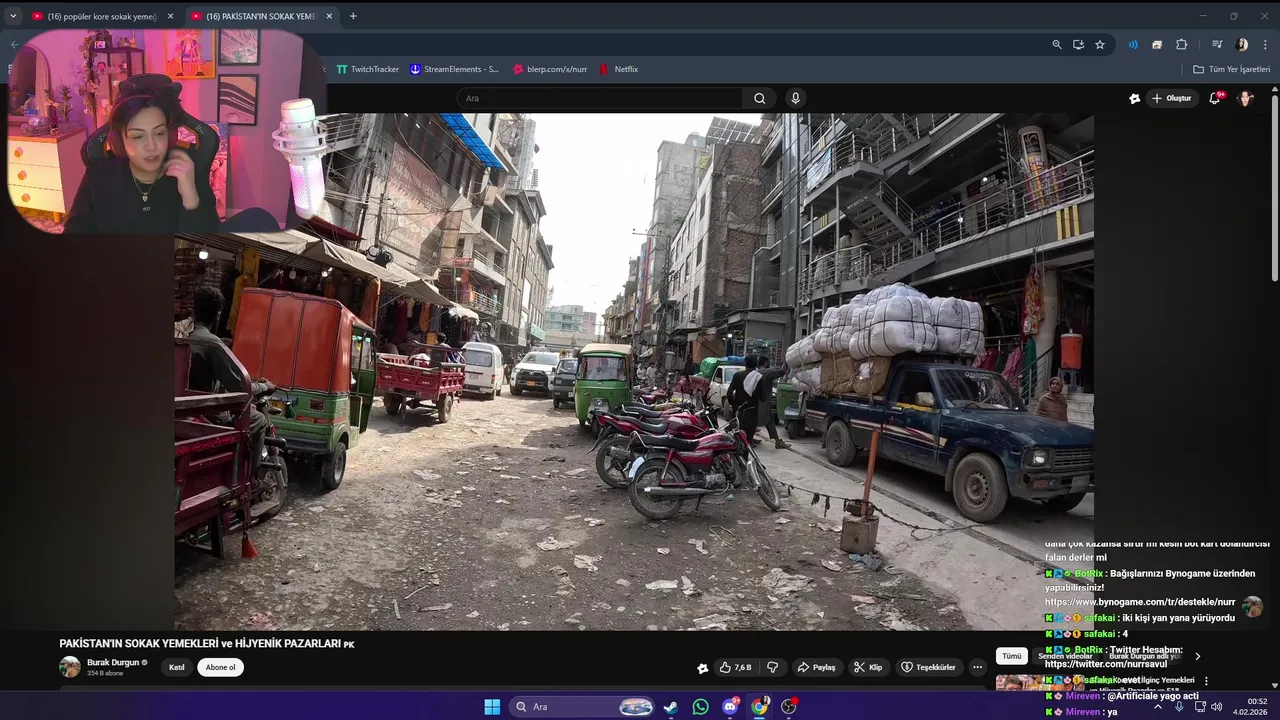
Task: Select the 'Senden videolar' filter chip
Action: pos(1064,656)
